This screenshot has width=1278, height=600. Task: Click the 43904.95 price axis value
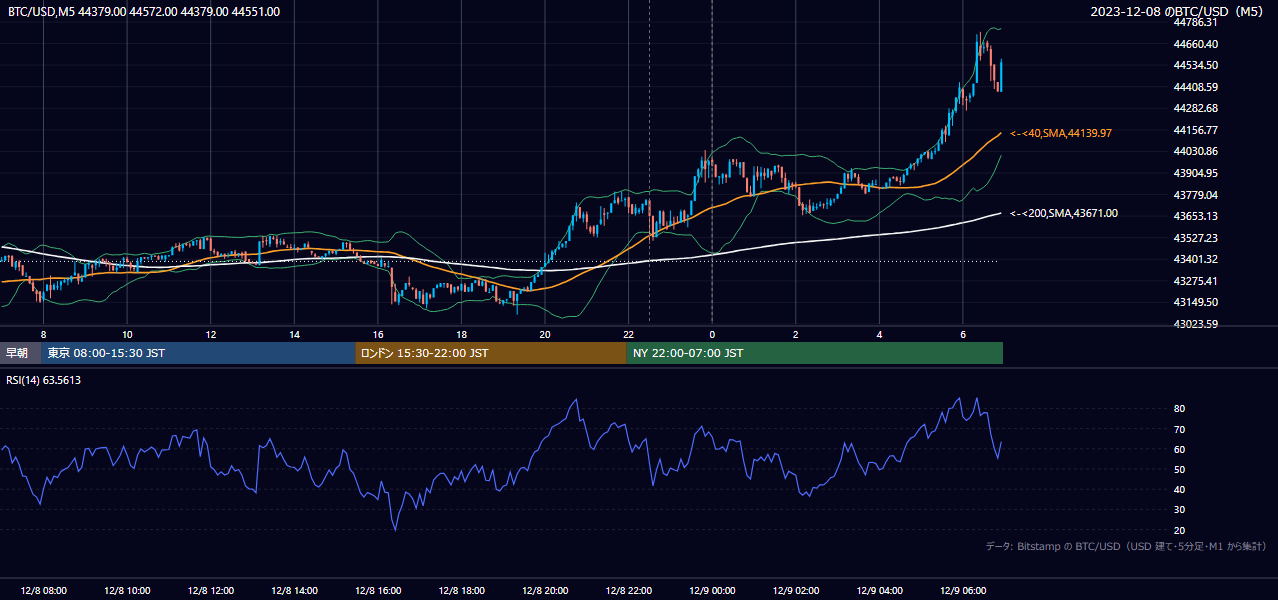1197,173
